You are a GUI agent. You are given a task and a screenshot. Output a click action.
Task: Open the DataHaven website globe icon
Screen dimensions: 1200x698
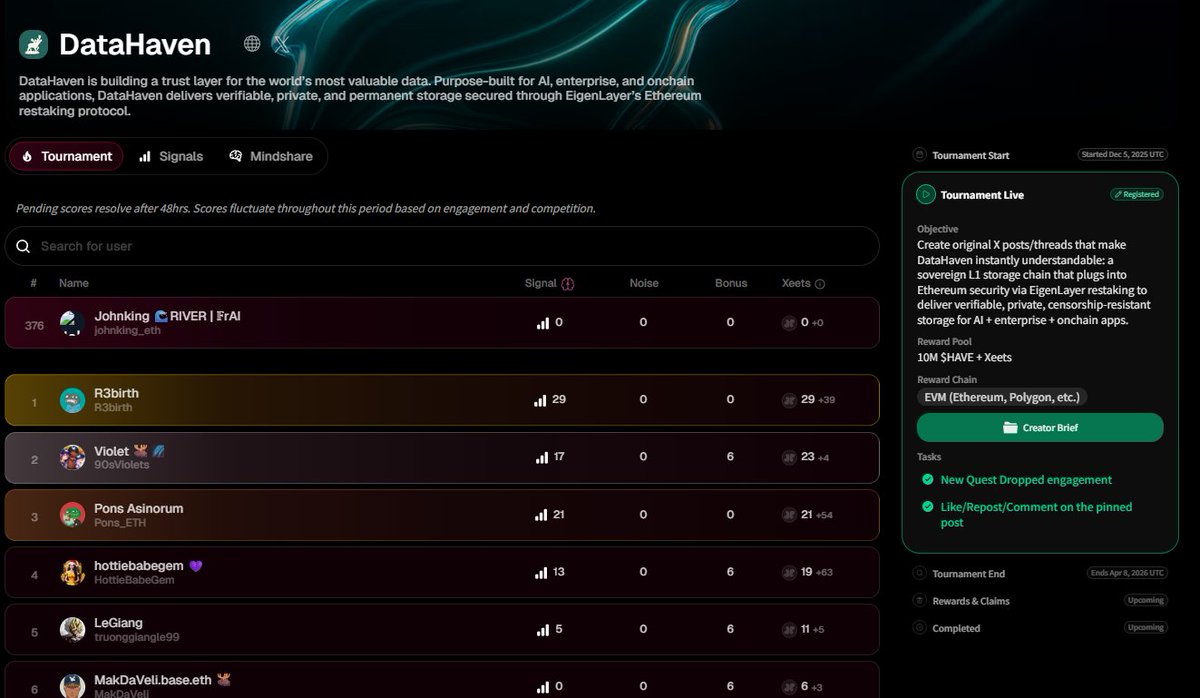(252, 44)
